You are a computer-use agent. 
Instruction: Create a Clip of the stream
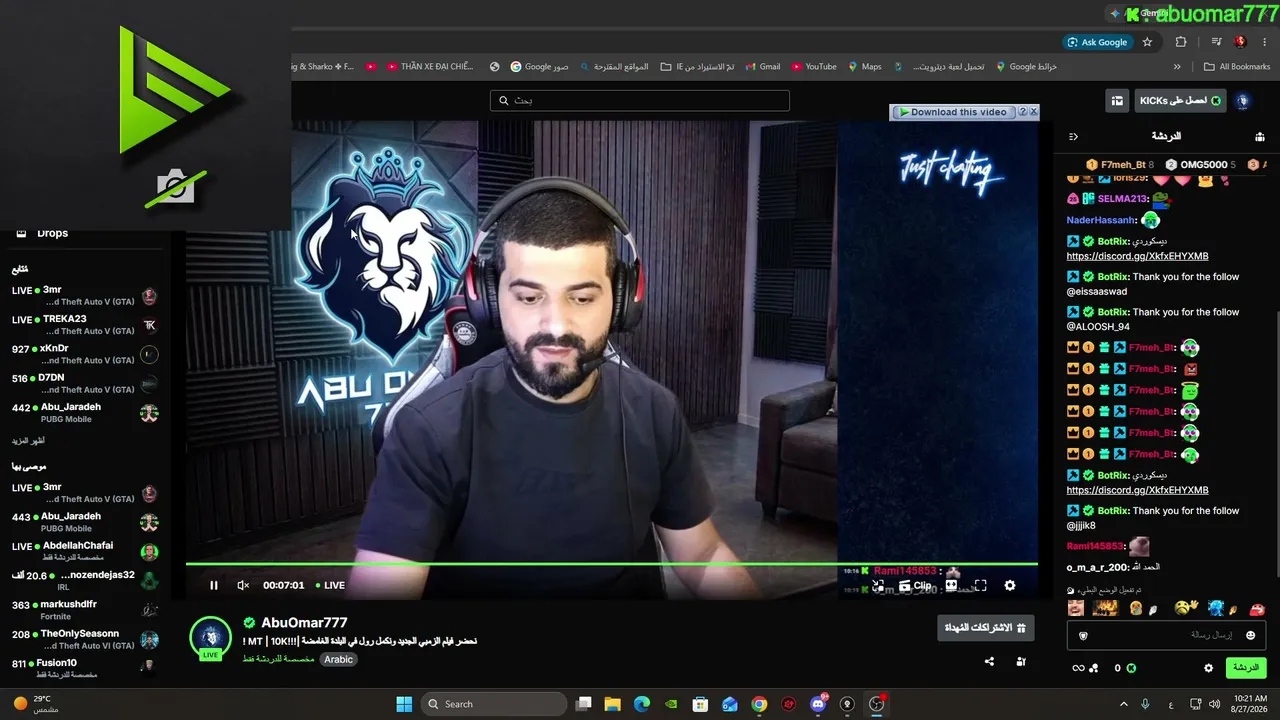[915, 586]
